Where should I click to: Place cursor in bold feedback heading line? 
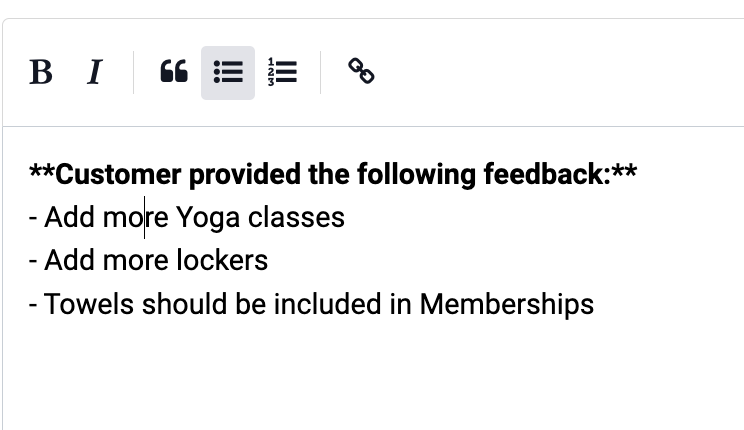click(x=333, y=174)
